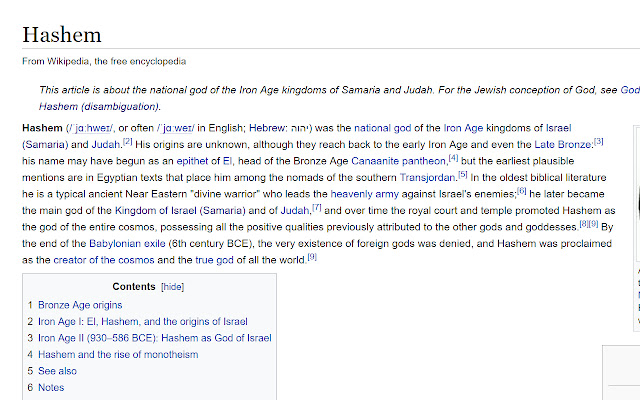
Task: Open the Late Bronze link
Action: point(563,144)
